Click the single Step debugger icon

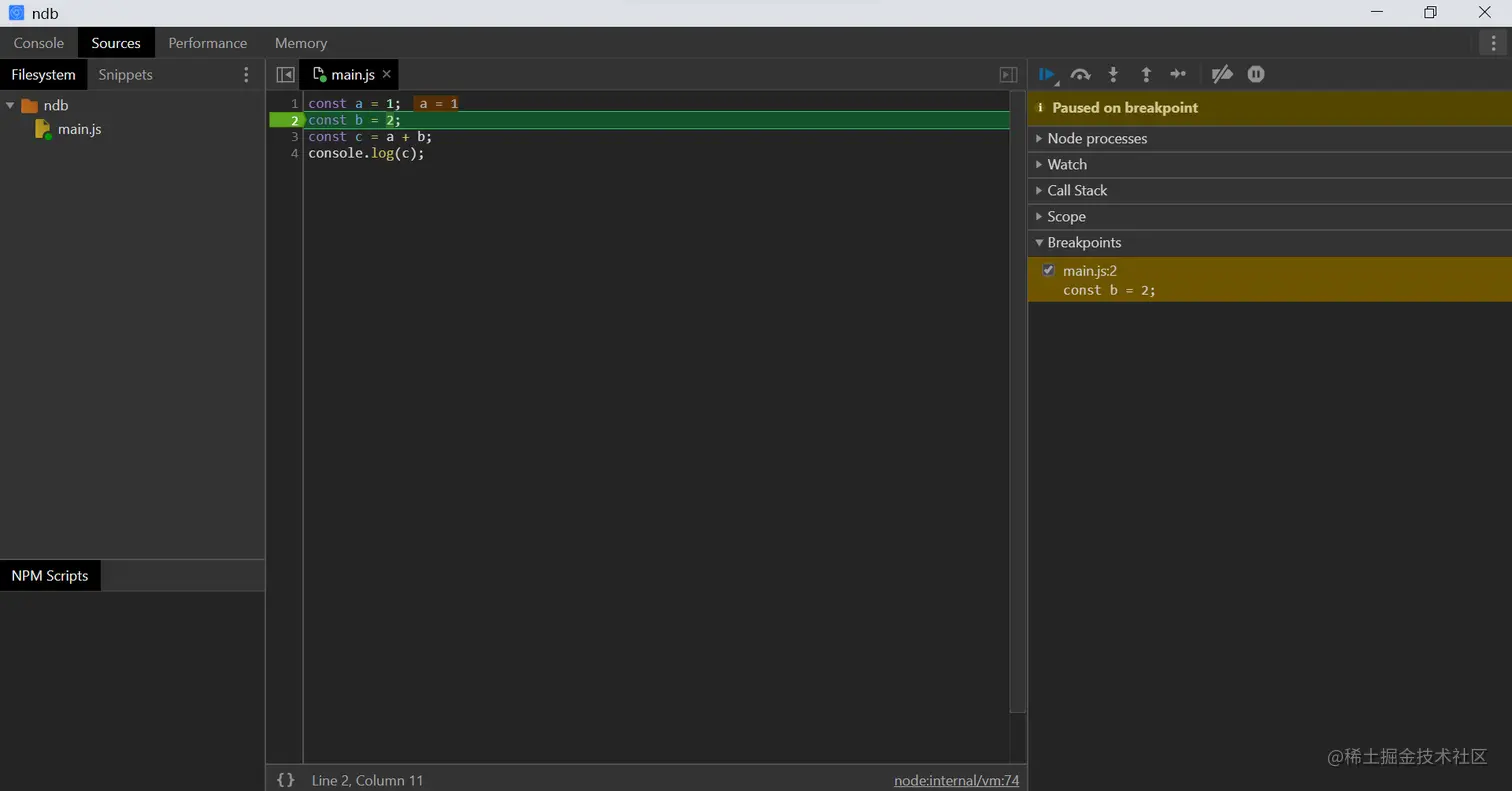coord(1178,74)
